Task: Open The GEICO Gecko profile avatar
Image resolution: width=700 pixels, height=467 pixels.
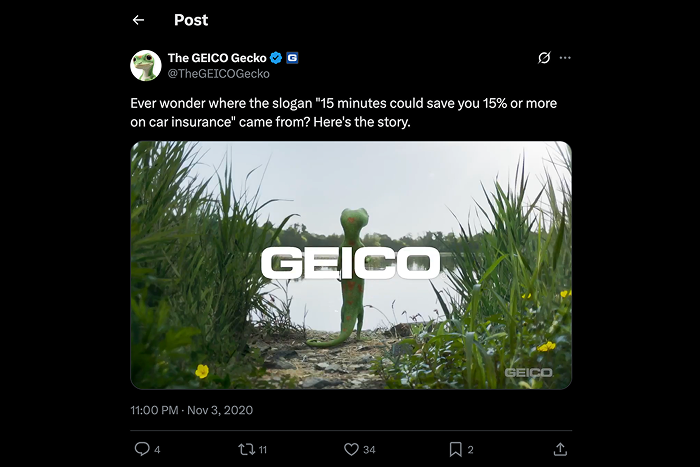Action: pyautogui.click(x=146, y=65)
